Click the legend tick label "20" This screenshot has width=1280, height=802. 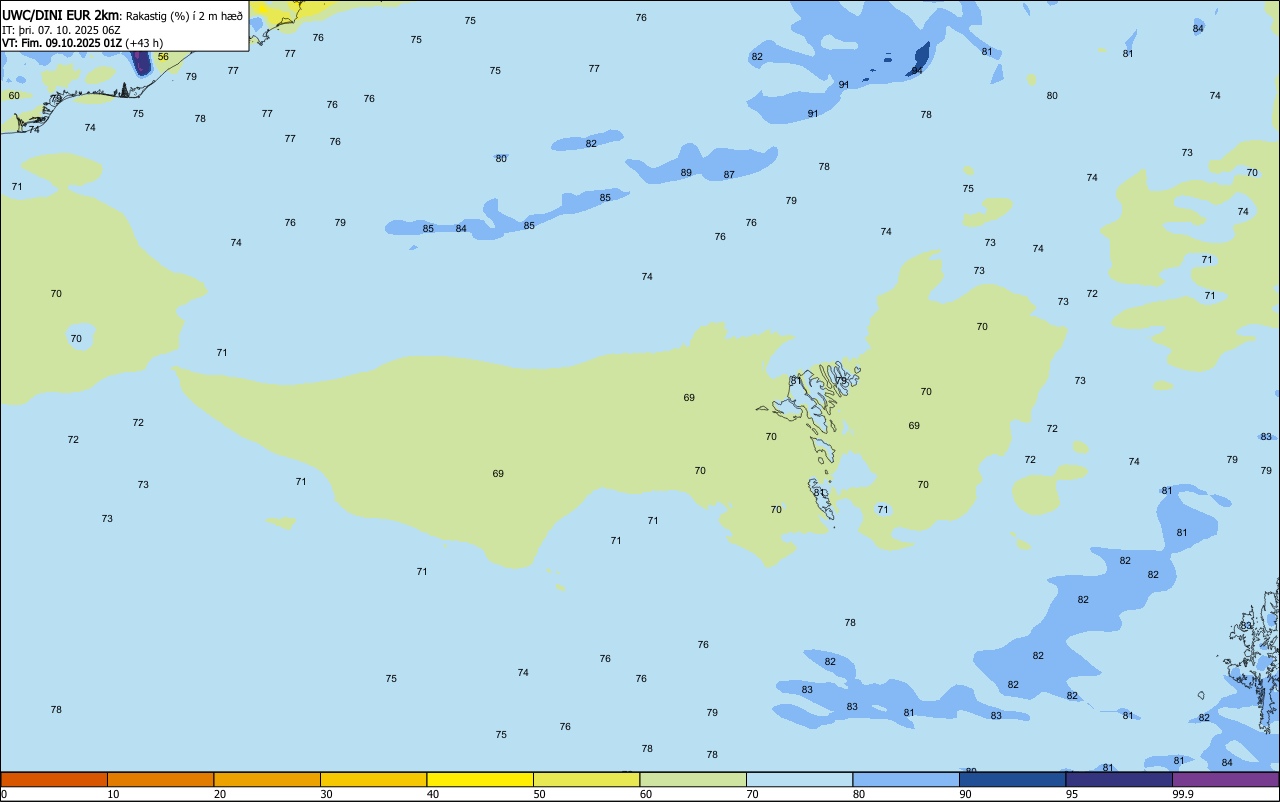[219, 794]
